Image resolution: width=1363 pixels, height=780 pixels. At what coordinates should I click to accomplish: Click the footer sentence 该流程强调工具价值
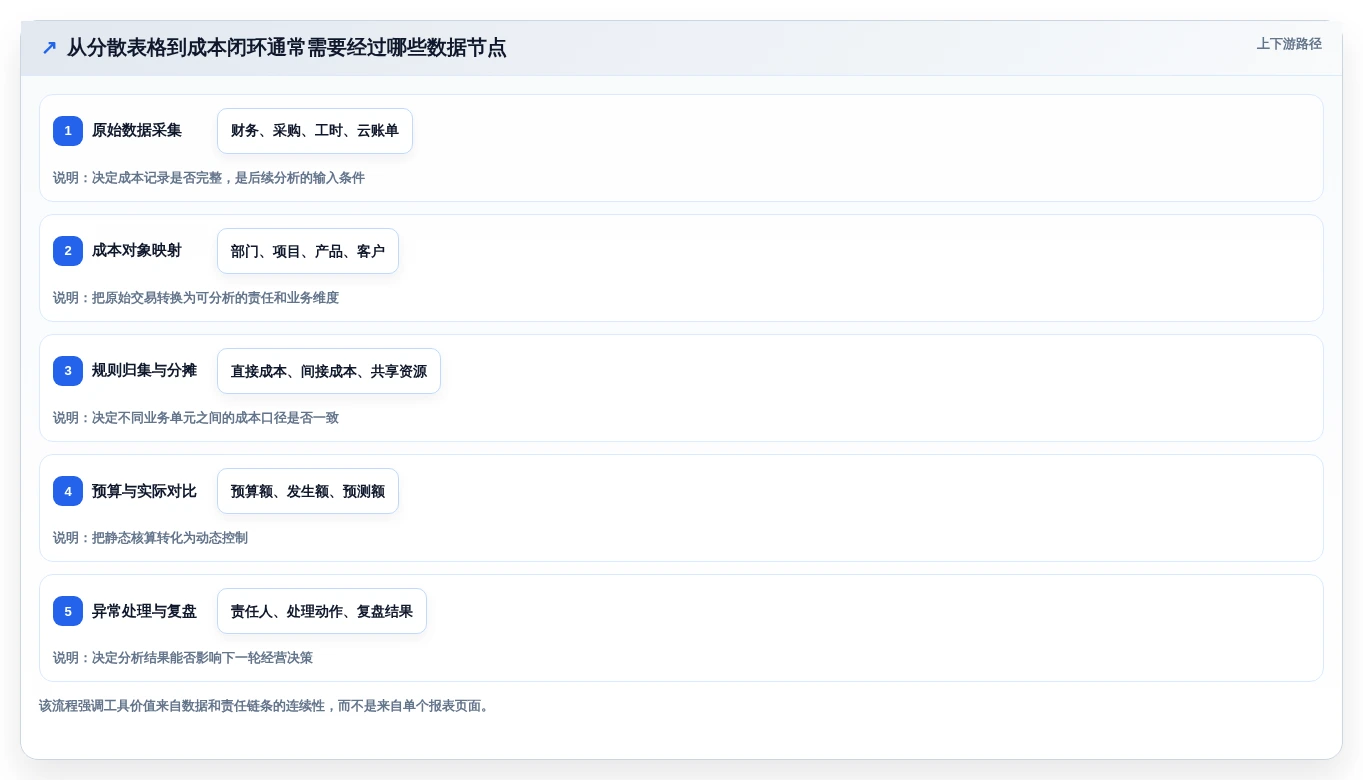pos(266,706)
